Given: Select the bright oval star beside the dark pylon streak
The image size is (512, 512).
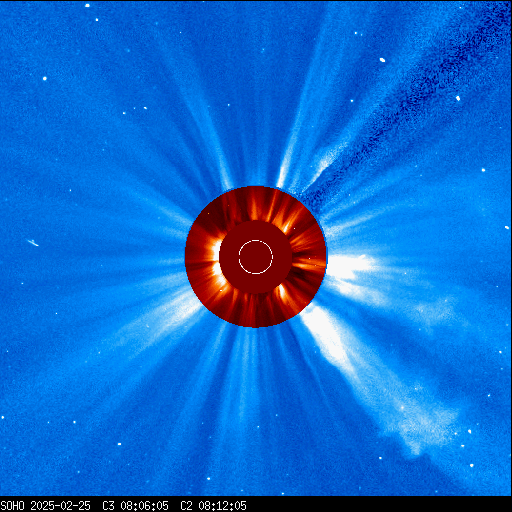Looking at the screenshot, I should point(382,60).
